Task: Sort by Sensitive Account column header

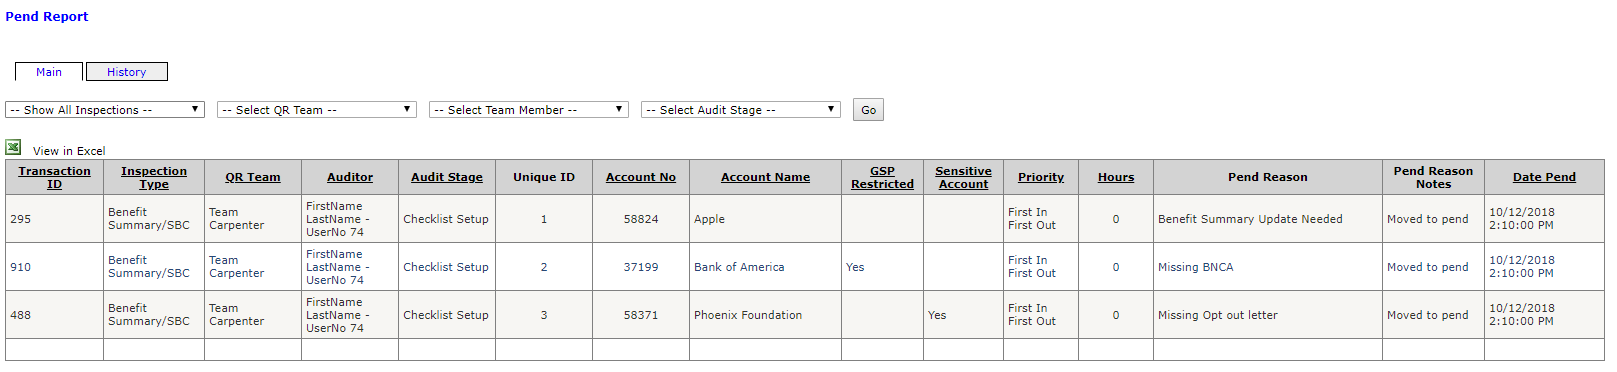Action: tap(964, 177)
